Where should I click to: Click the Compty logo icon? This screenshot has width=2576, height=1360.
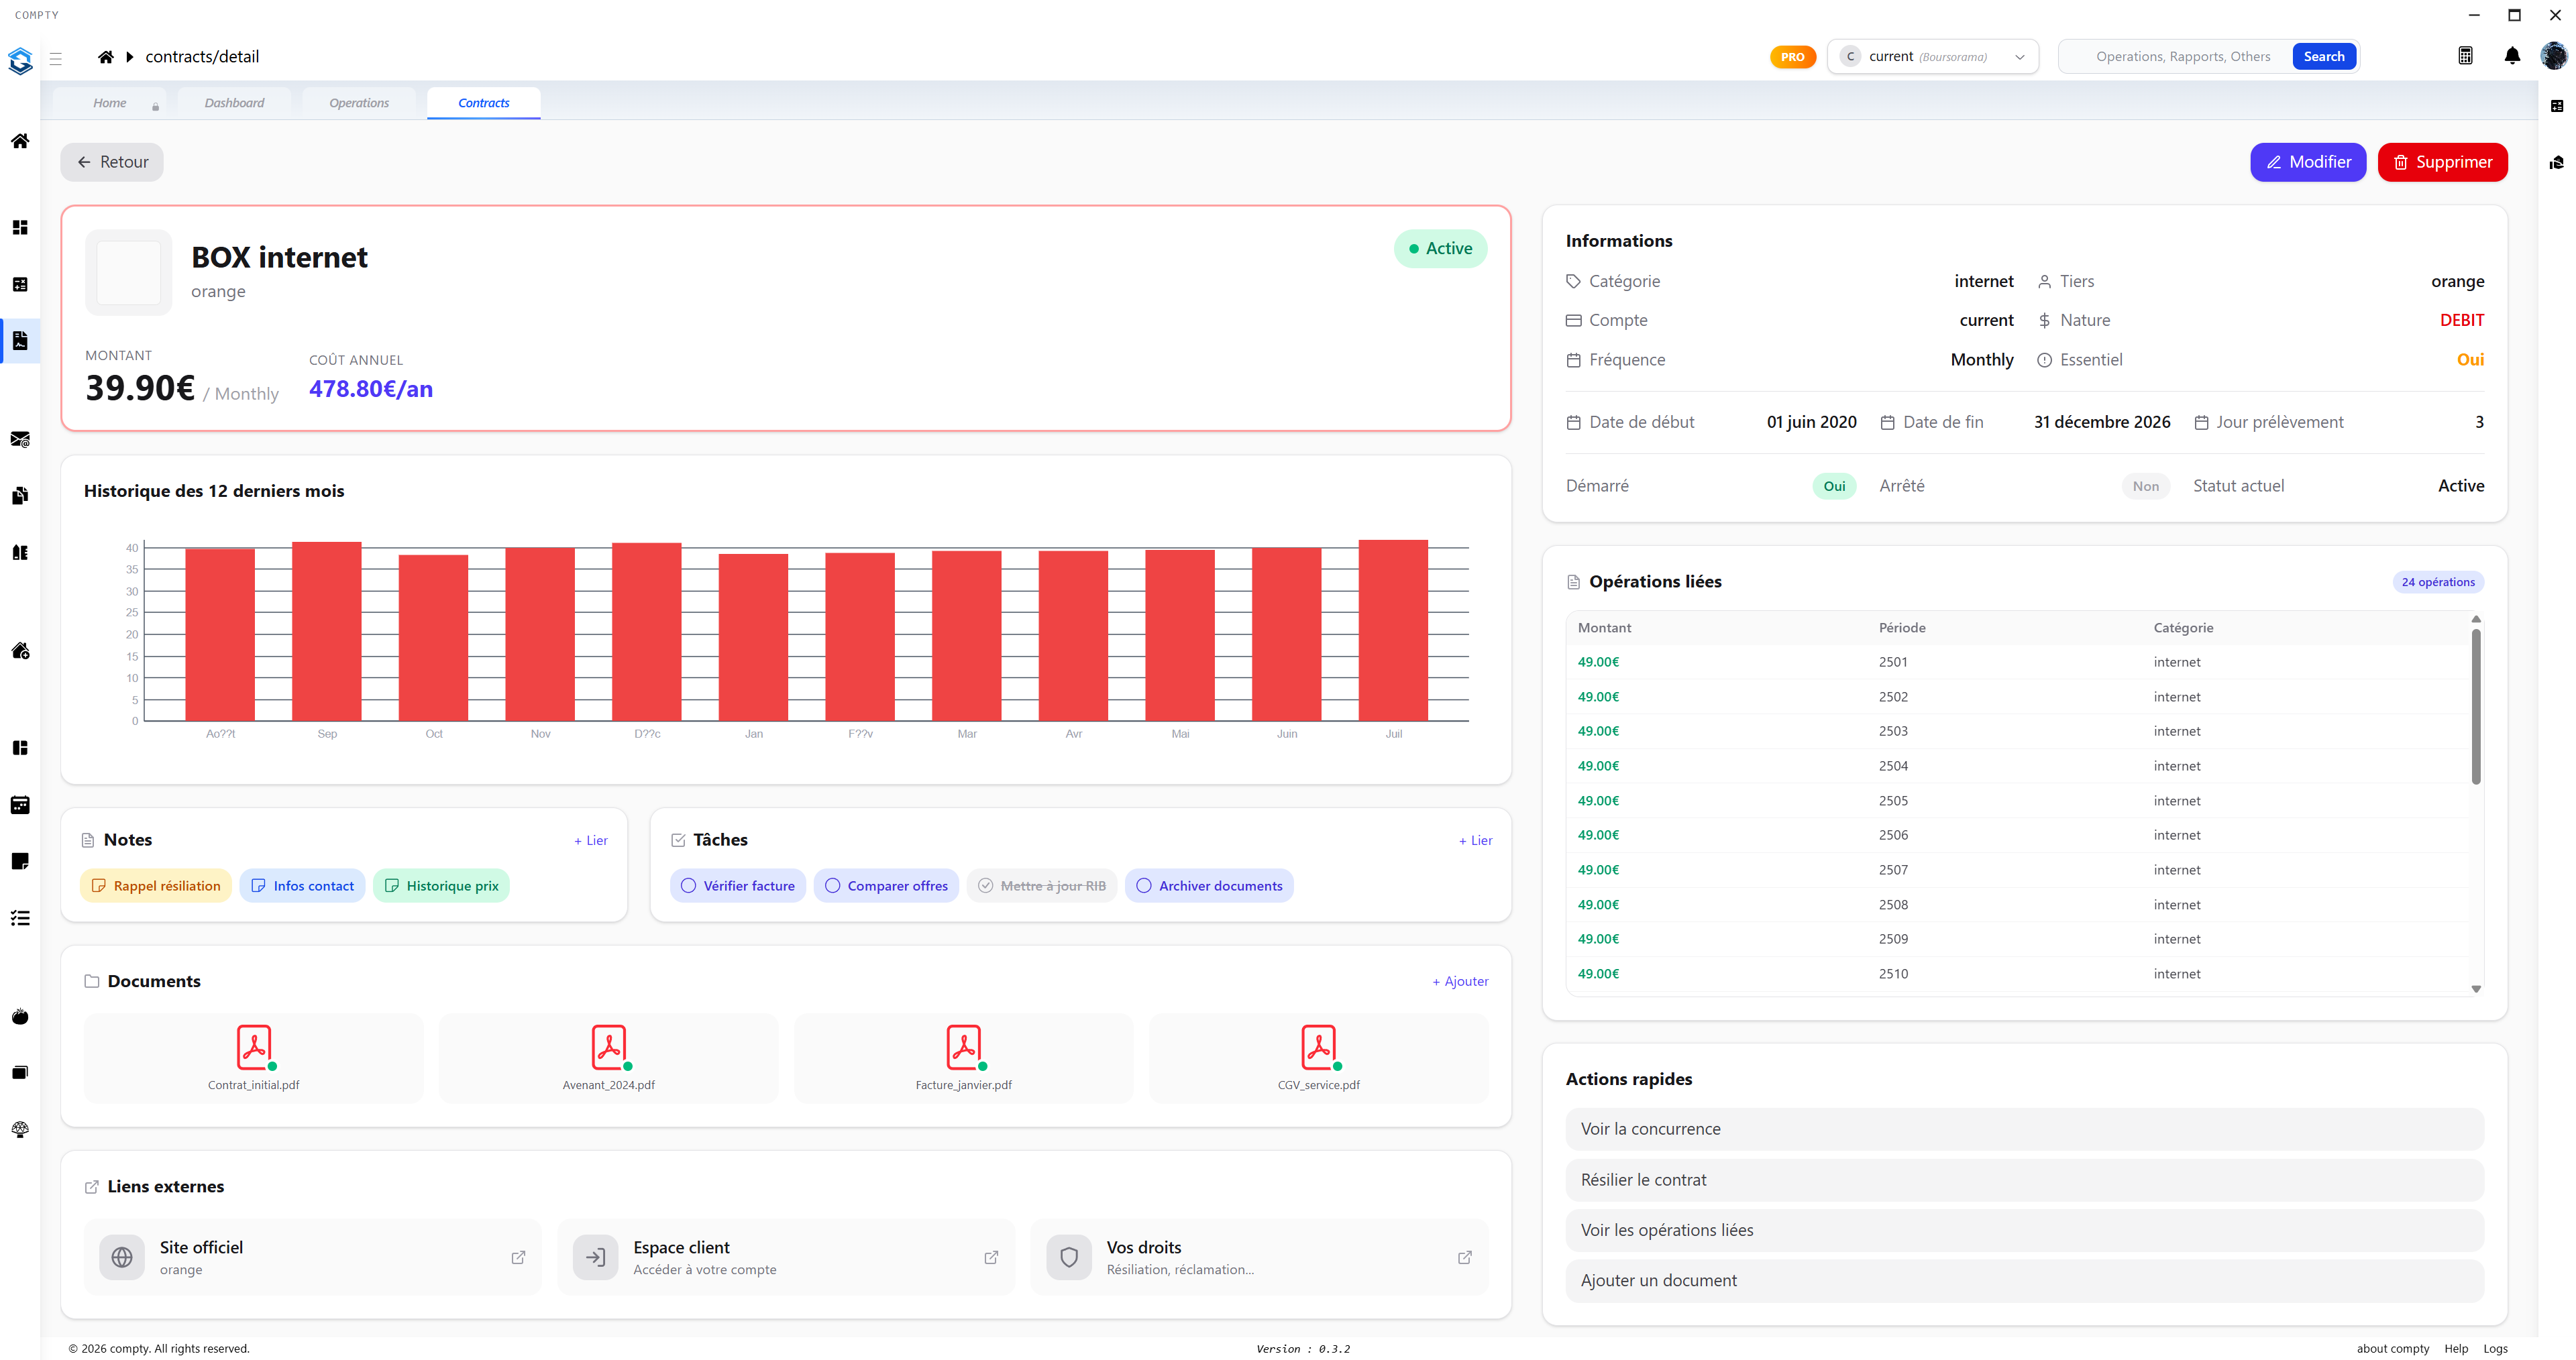(x=20, y=60)
